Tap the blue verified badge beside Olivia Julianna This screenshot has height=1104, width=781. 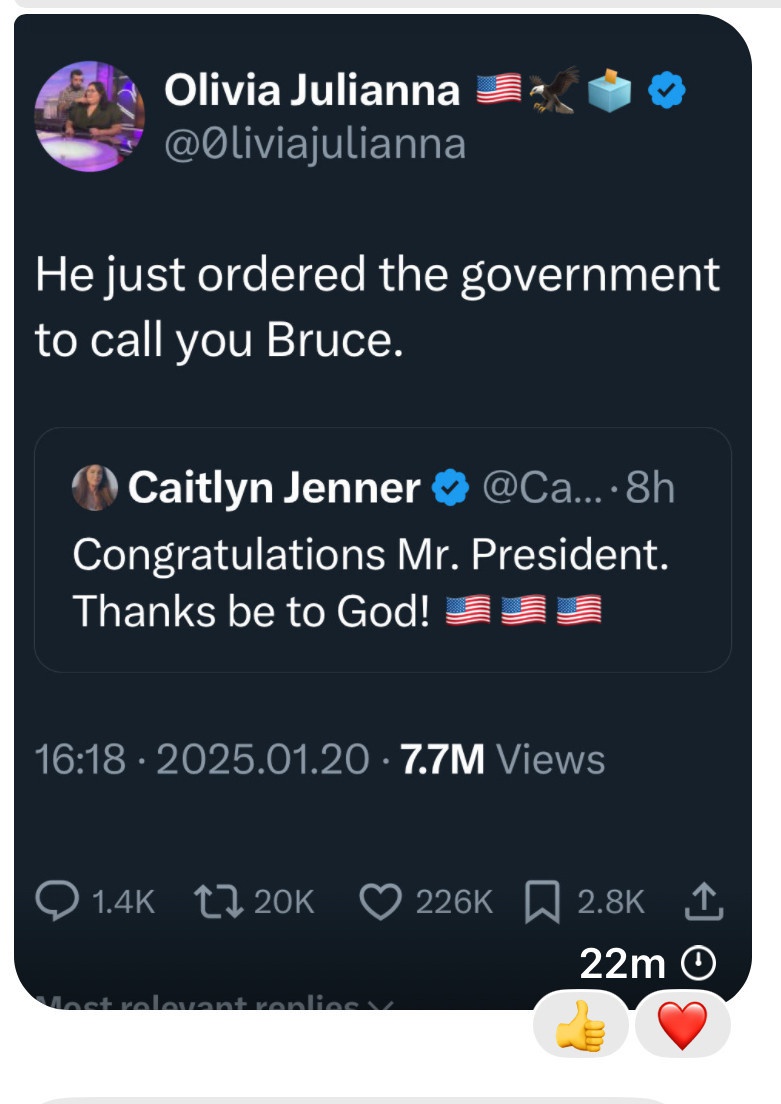[666, 92]
